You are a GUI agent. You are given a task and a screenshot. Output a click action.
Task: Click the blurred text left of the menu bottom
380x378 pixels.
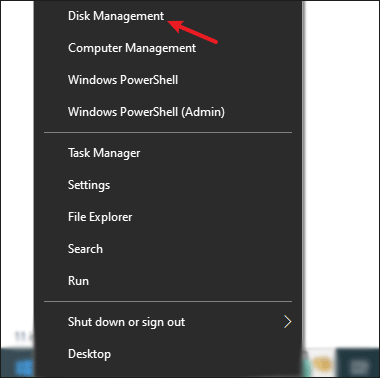[x=24, y=337]
